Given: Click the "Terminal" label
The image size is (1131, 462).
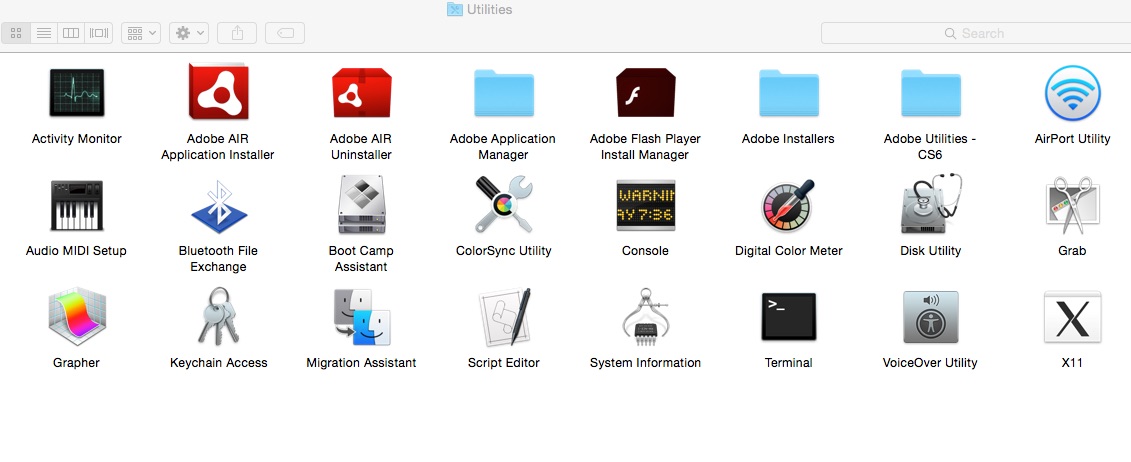Looking at the screenshot, I should tap(788, 363).
